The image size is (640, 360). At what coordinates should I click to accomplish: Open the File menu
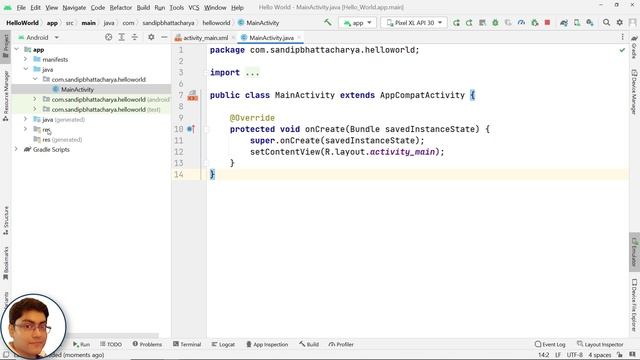(x=21, y=7)
